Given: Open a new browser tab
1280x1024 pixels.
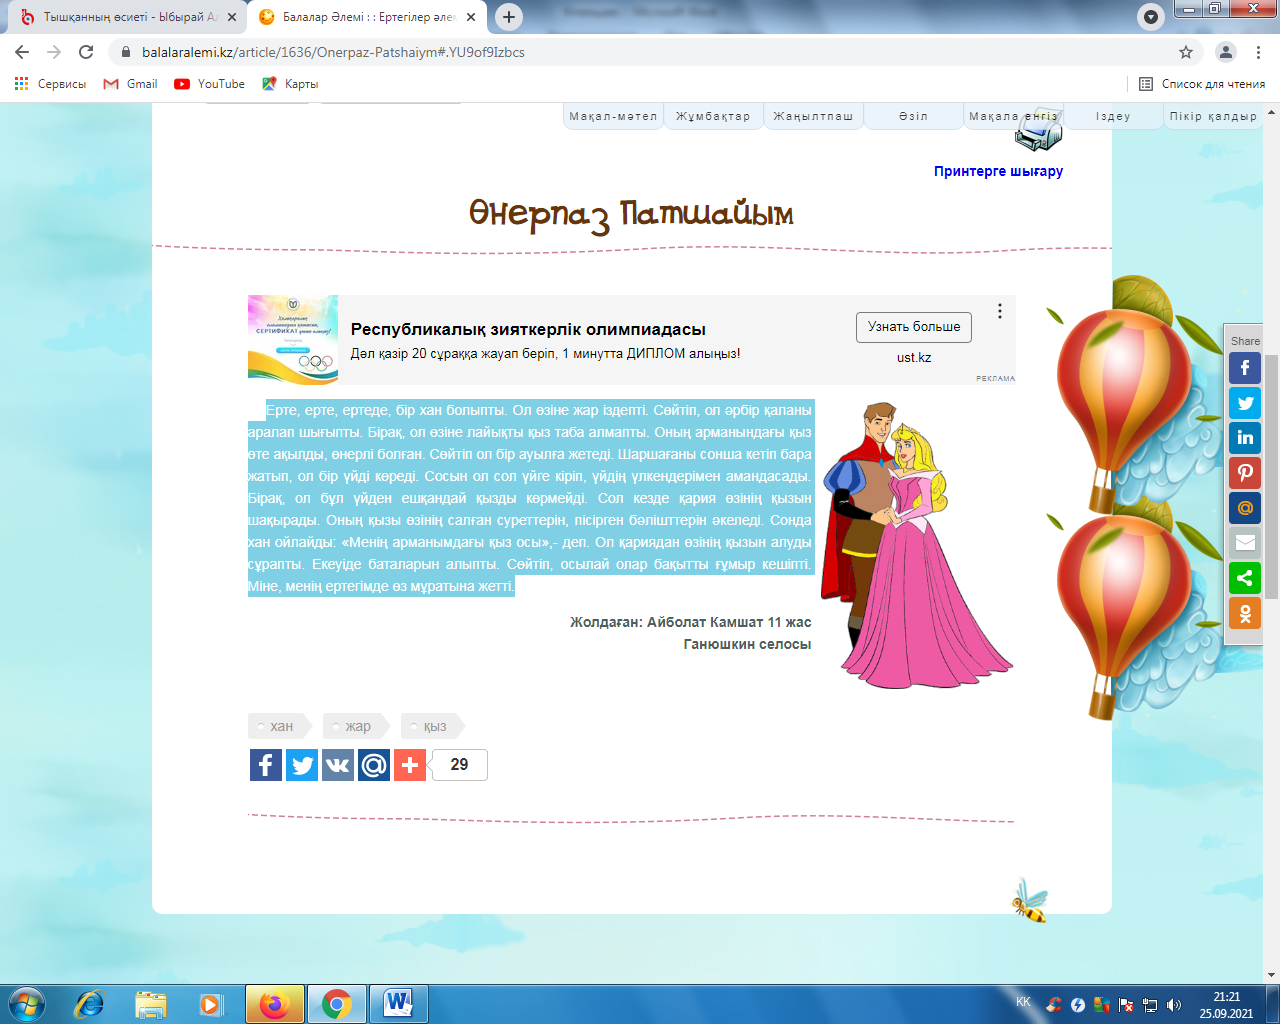Looking at the screenshot, I should pos(509,17).
